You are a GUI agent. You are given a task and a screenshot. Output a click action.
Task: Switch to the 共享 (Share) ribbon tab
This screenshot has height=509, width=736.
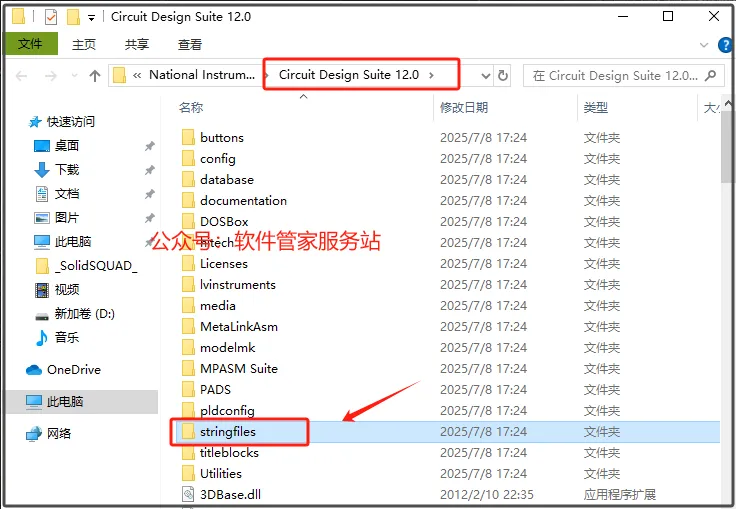coord(137,45)
